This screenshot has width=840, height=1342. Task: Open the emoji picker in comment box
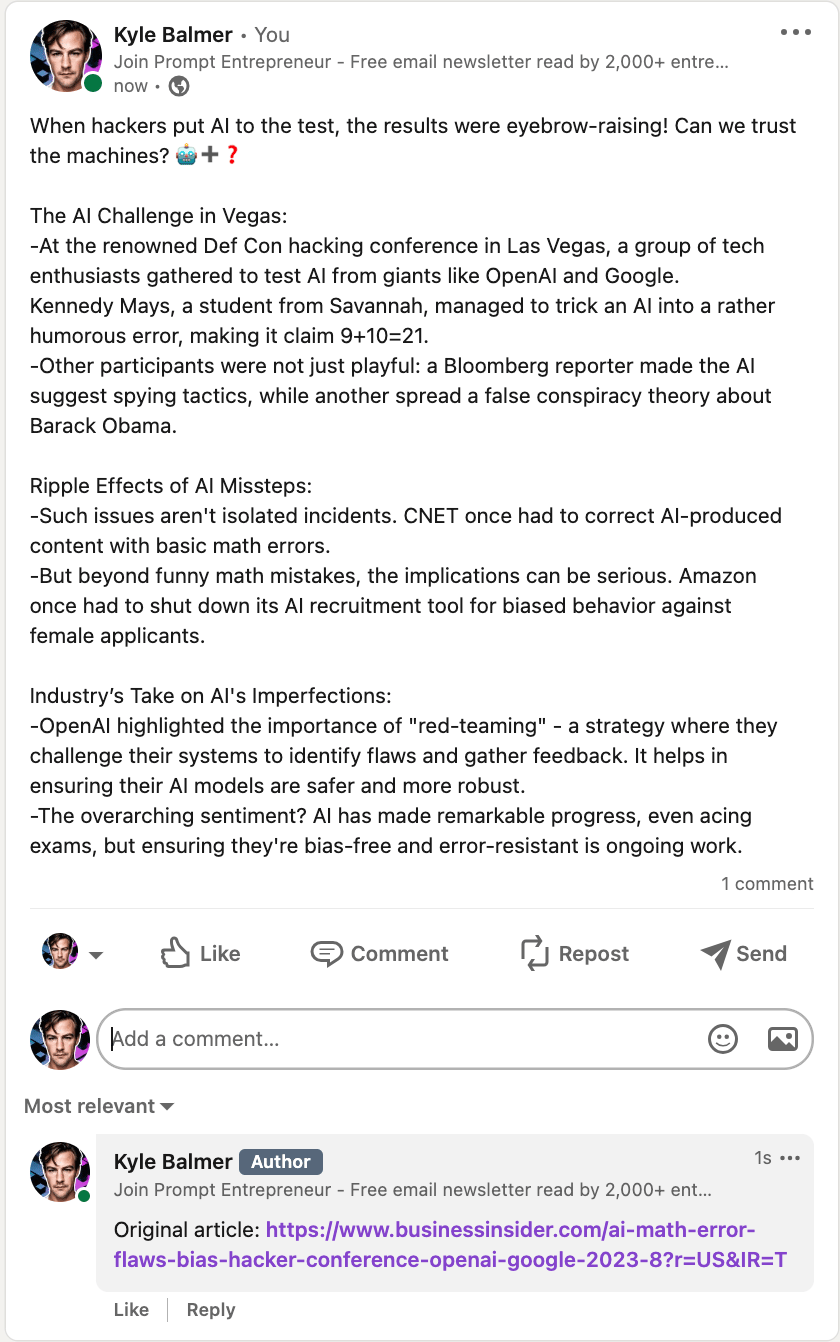722,1039
